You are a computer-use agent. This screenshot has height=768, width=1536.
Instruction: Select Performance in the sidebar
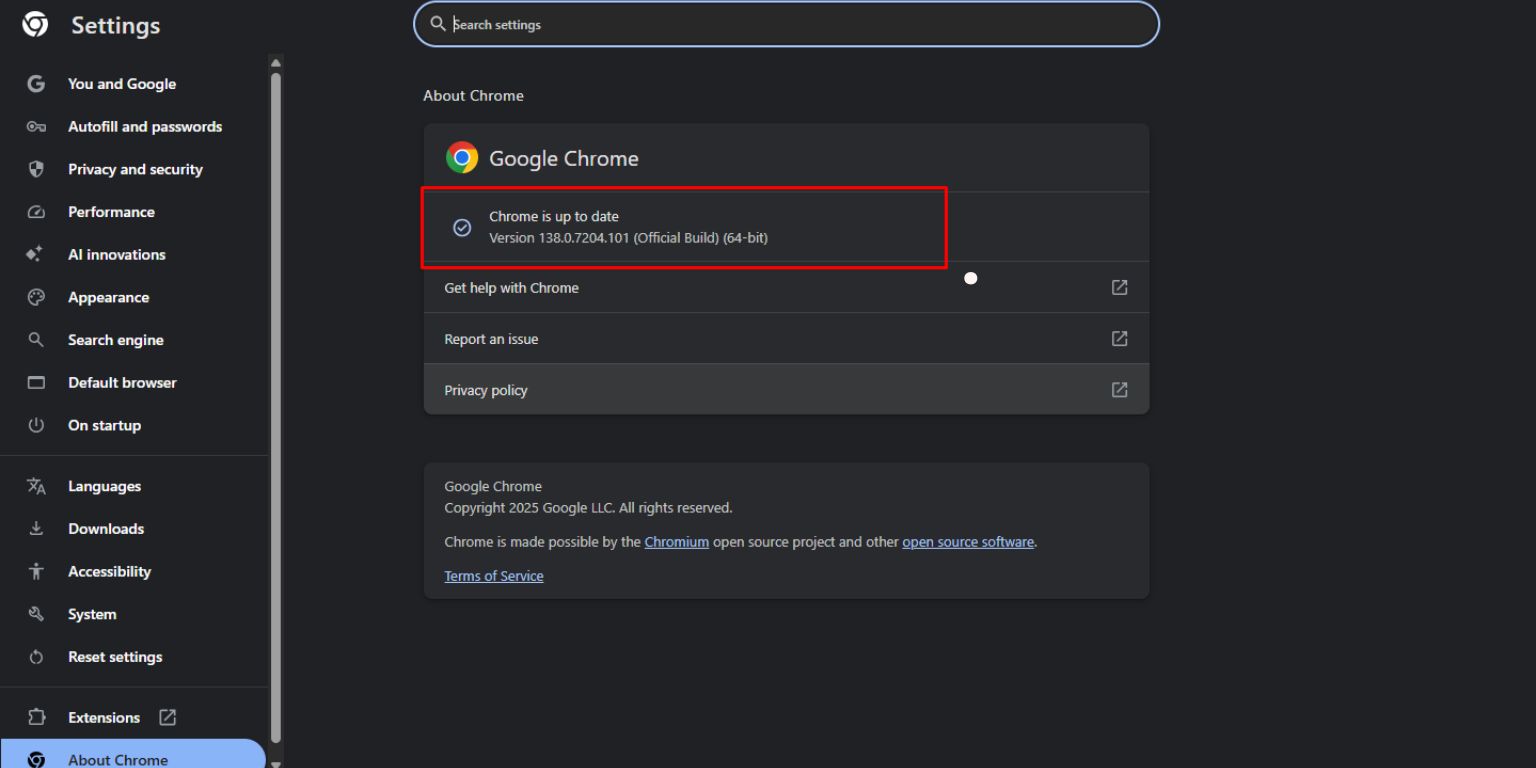coord(134,212)
